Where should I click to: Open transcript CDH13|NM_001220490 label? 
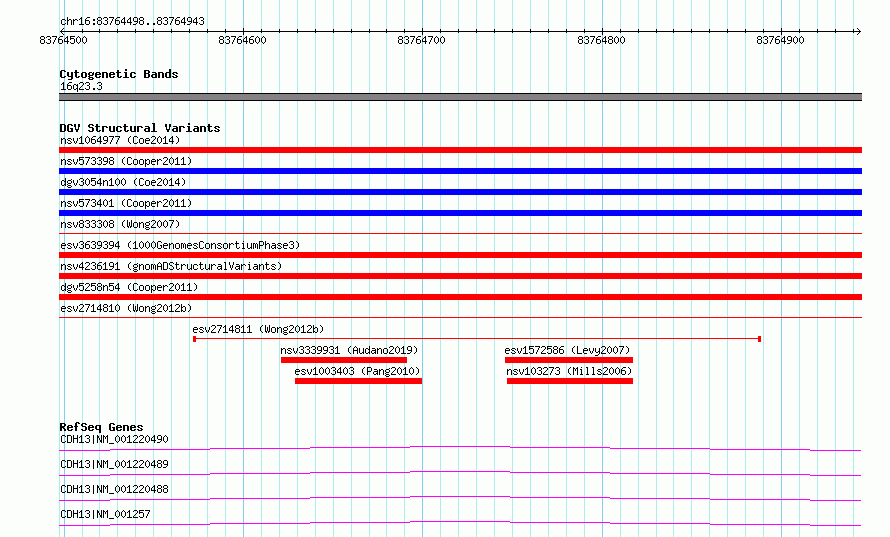click(x=114, y=439)
